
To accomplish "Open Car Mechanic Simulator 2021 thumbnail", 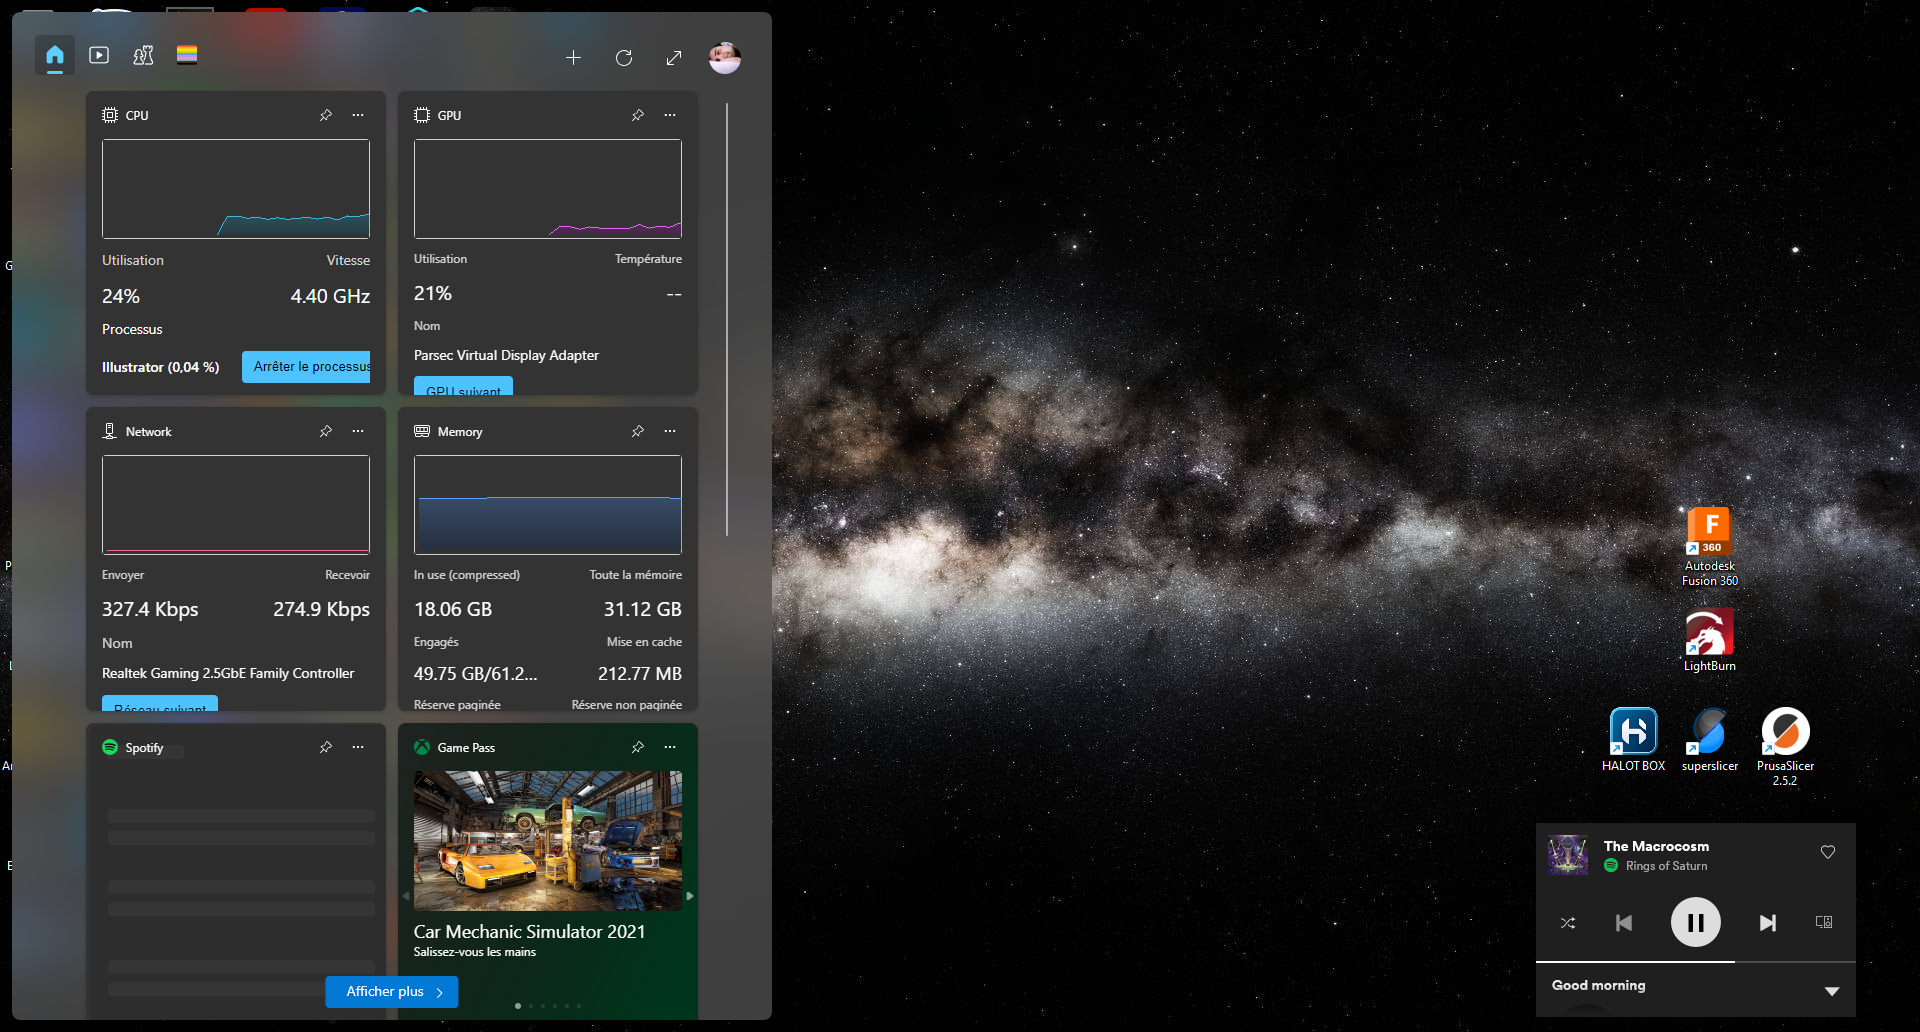I will [x=548, y=840].
